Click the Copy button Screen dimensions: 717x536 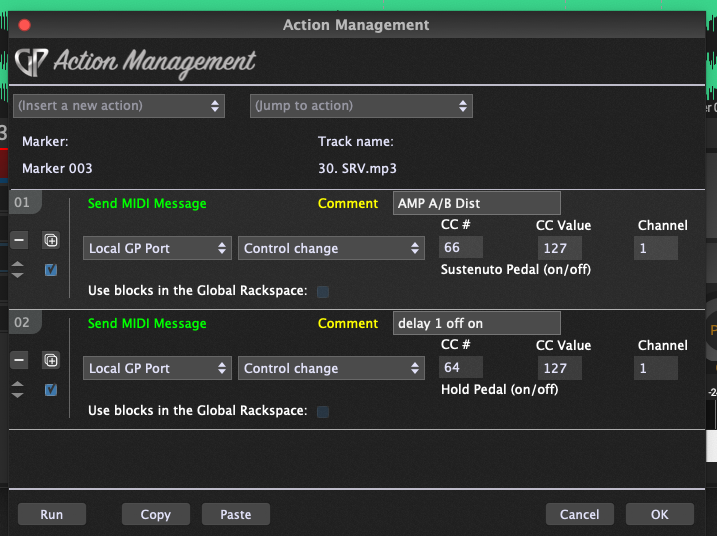pyautogui.click(x=155, y=514)
